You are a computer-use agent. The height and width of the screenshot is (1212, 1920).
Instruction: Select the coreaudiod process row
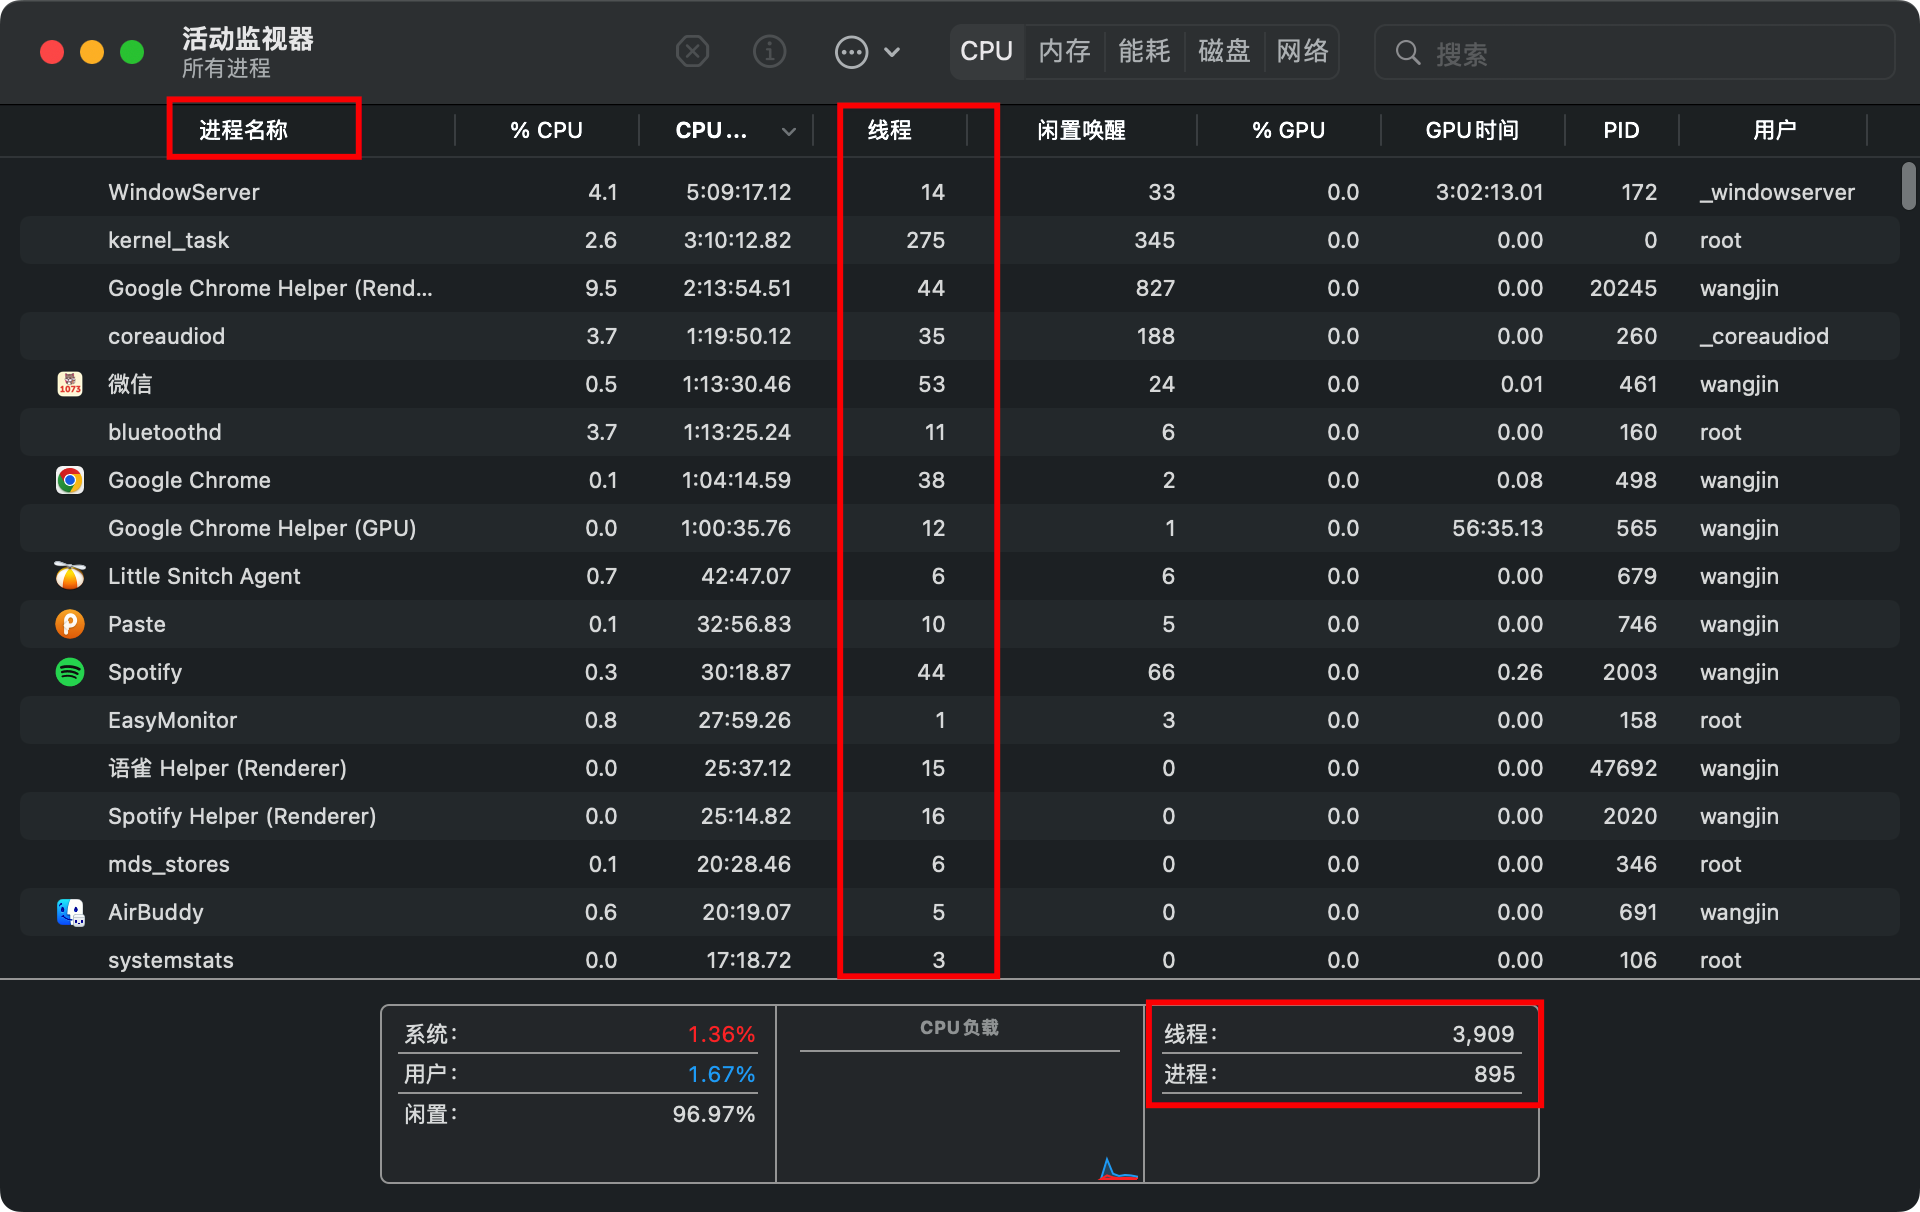pyautogui.click(x=960, y=336)
